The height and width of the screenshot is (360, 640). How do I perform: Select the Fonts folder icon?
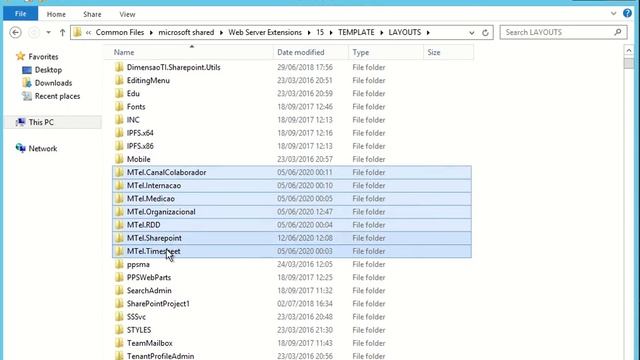click(x=119, y=107)
